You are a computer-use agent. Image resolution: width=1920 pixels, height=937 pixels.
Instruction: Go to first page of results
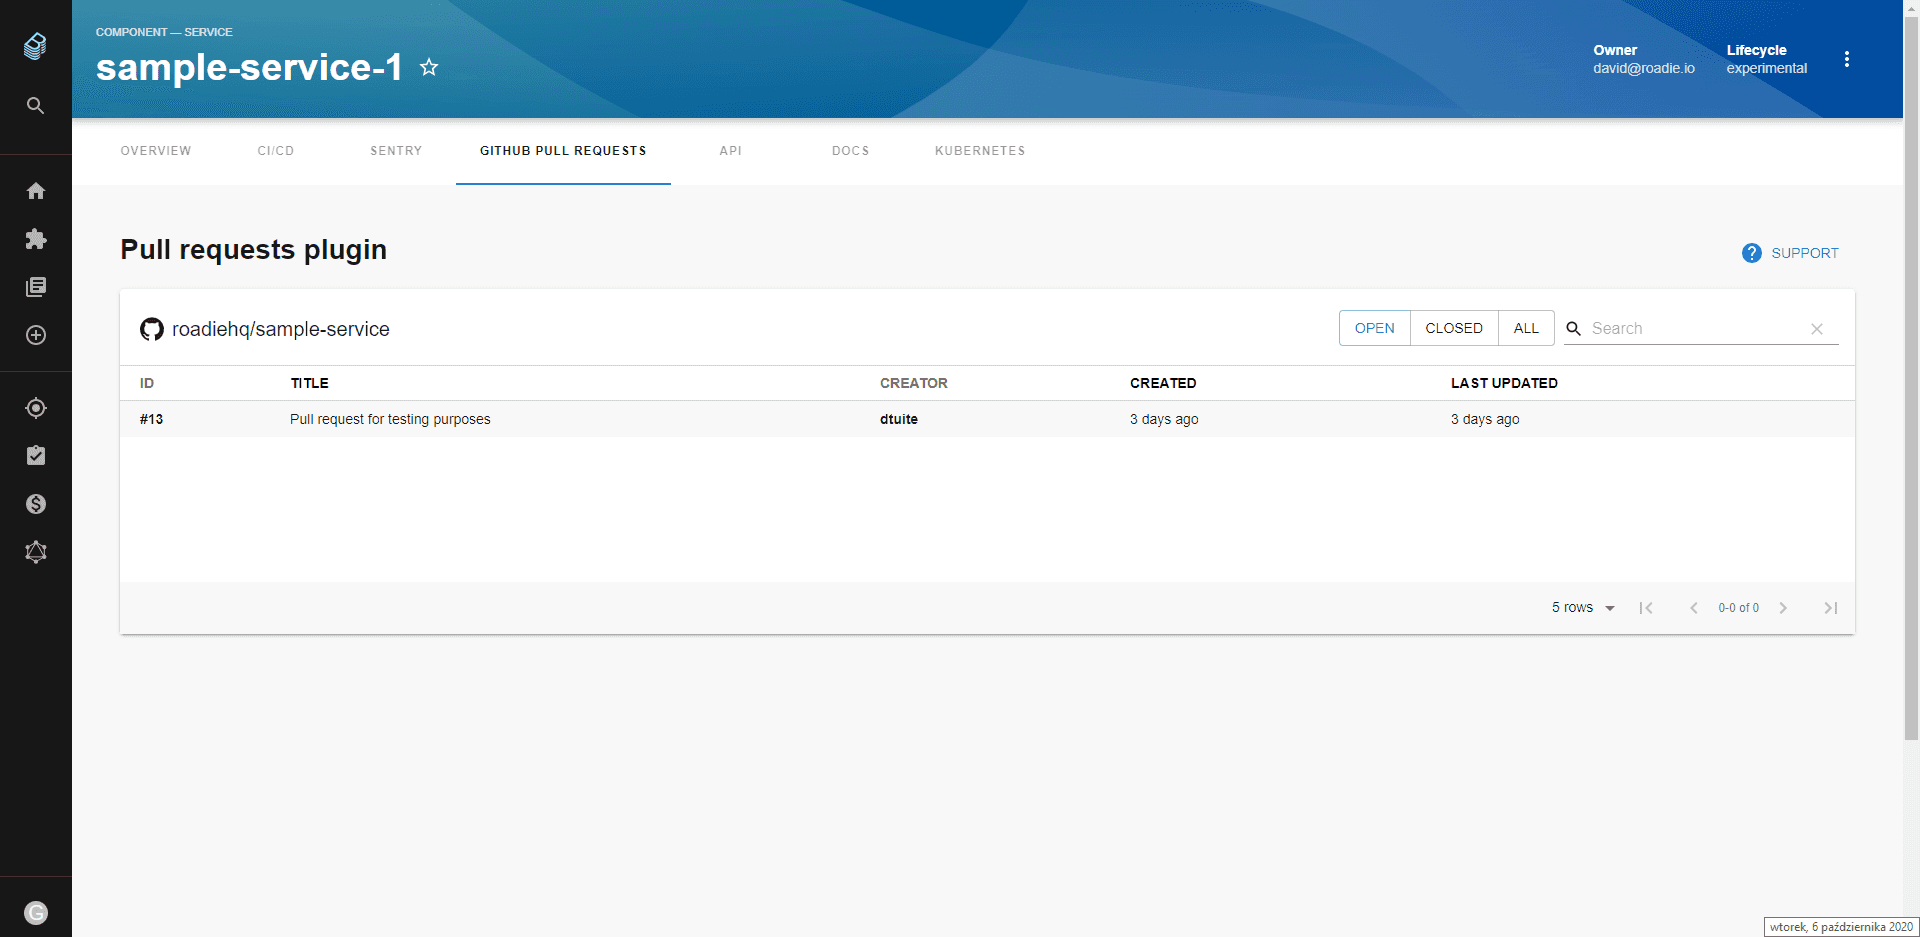tap(1646, 608)
